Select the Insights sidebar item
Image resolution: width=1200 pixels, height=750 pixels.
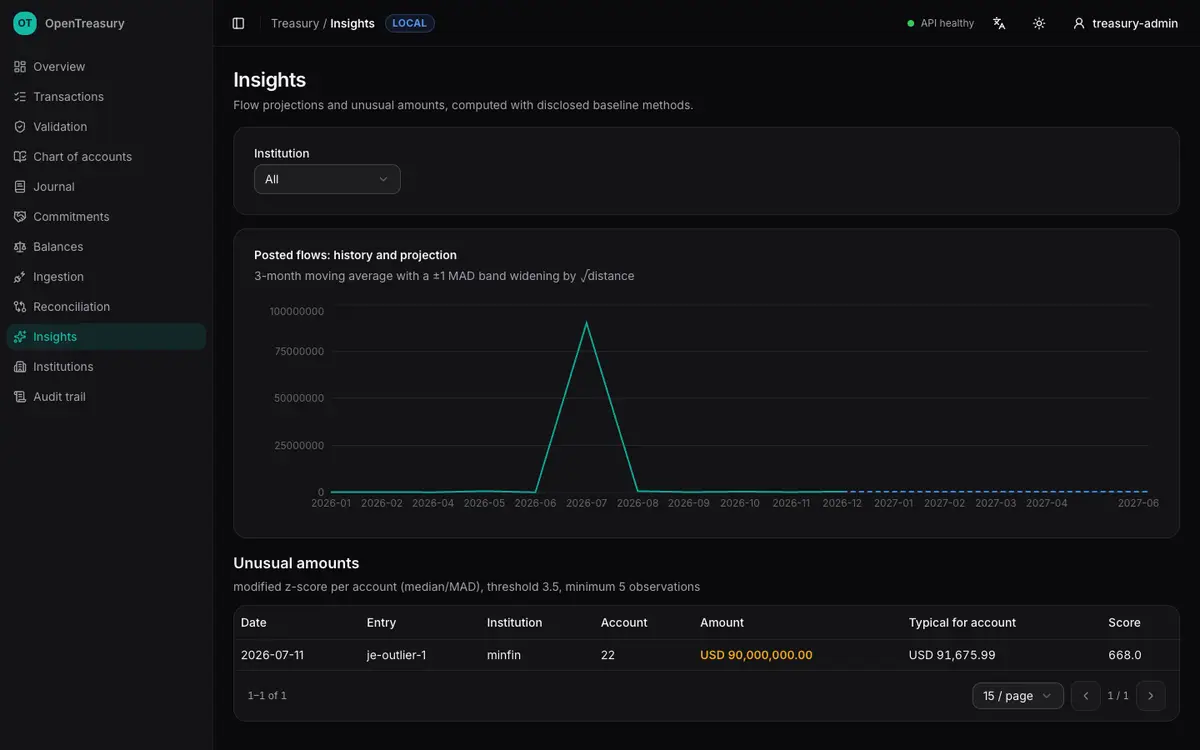pyautogui.click(x=106, y=337)
